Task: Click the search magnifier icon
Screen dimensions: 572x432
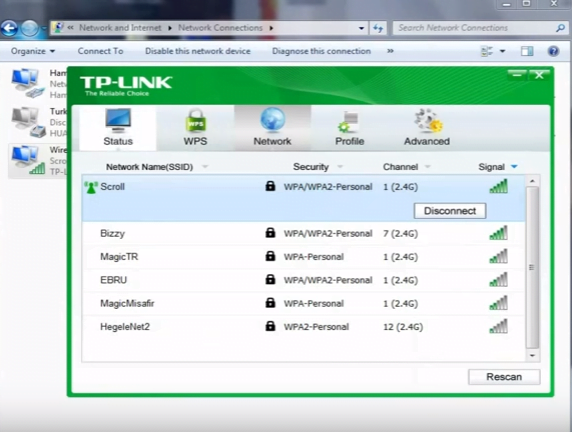Action: (x=560, y=28)
